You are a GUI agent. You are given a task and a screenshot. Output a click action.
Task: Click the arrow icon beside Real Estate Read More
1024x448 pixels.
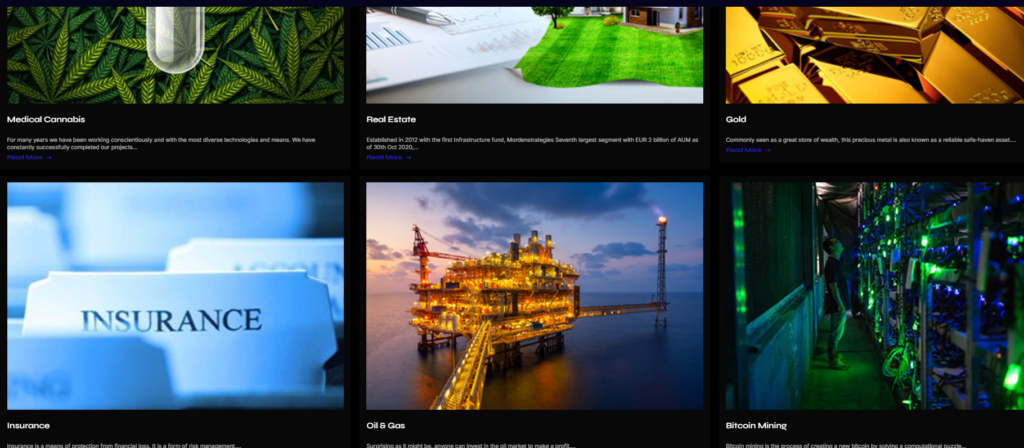point(408,157)
